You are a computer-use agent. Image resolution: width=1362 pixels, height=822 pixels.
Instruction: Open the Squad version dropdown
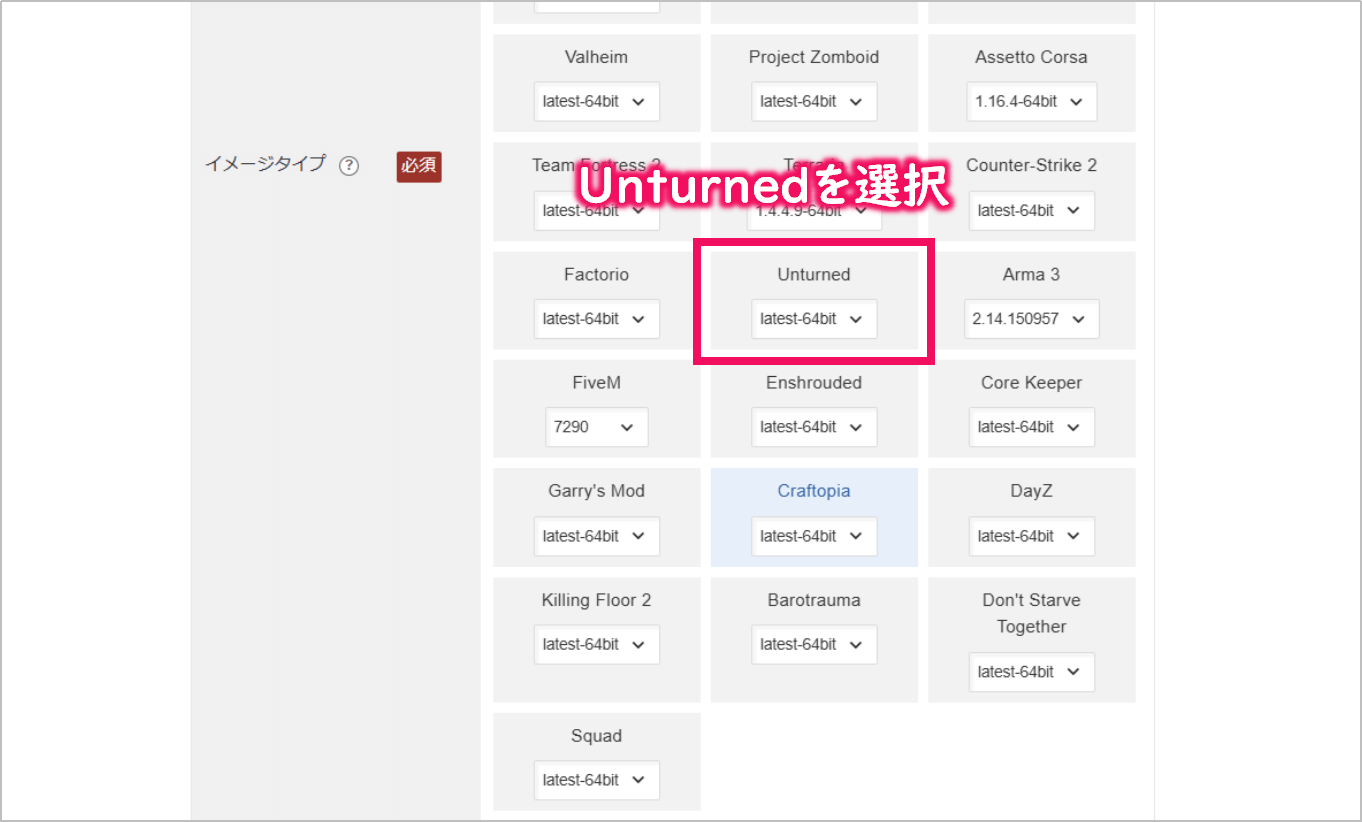(x=596, y=780)
